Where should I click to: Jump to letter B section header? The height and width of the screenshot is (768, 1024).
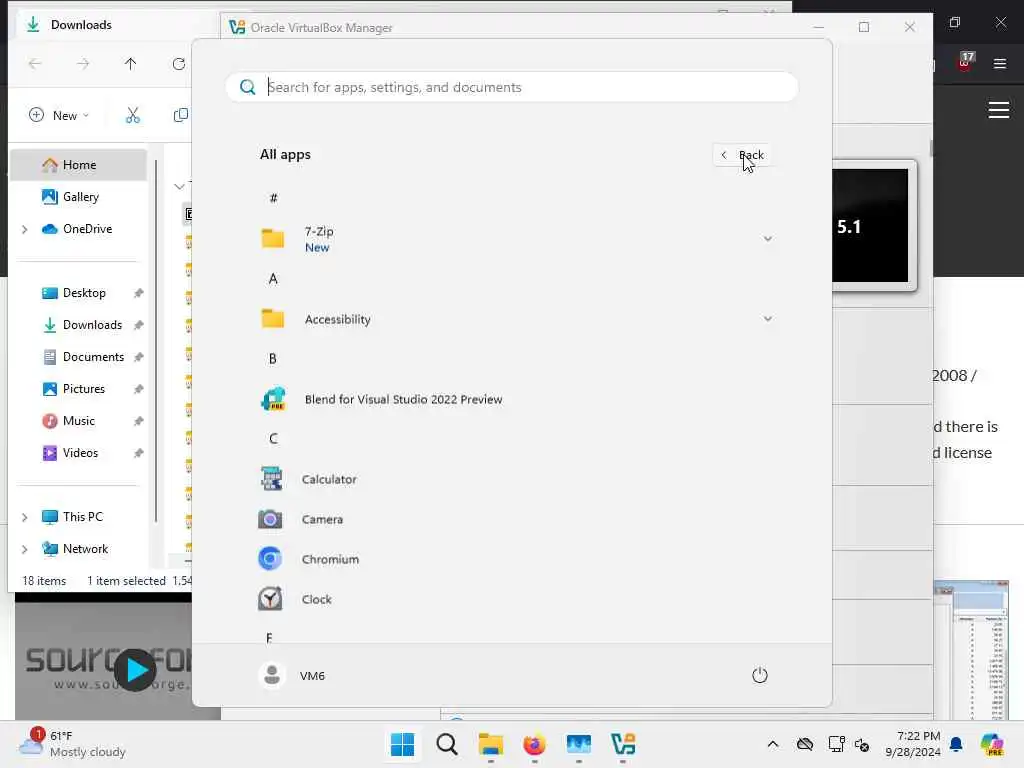(x=273, y=359)
